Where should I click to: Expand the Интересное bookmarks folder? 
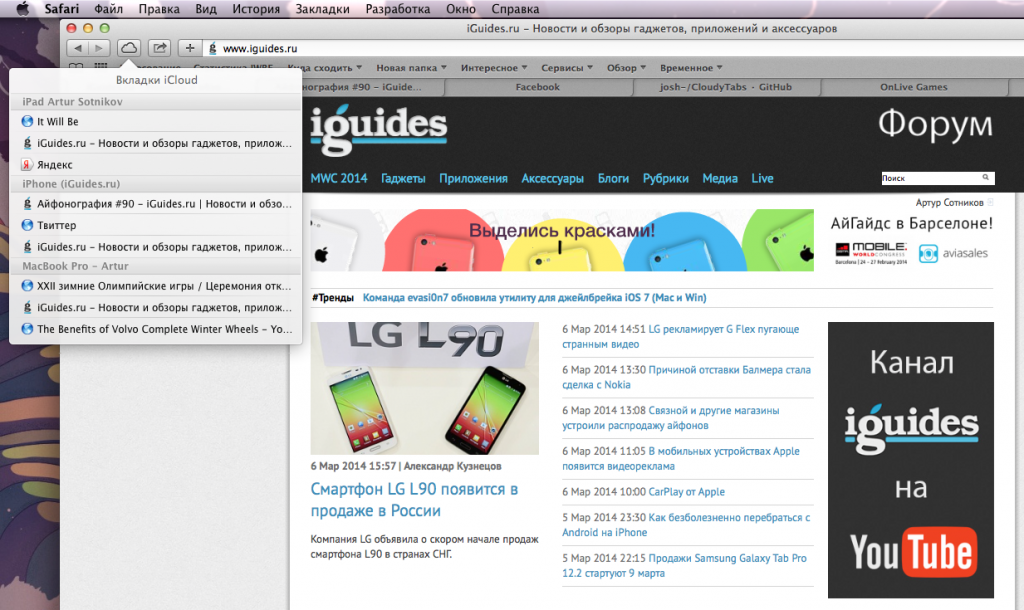coord(494,67)
